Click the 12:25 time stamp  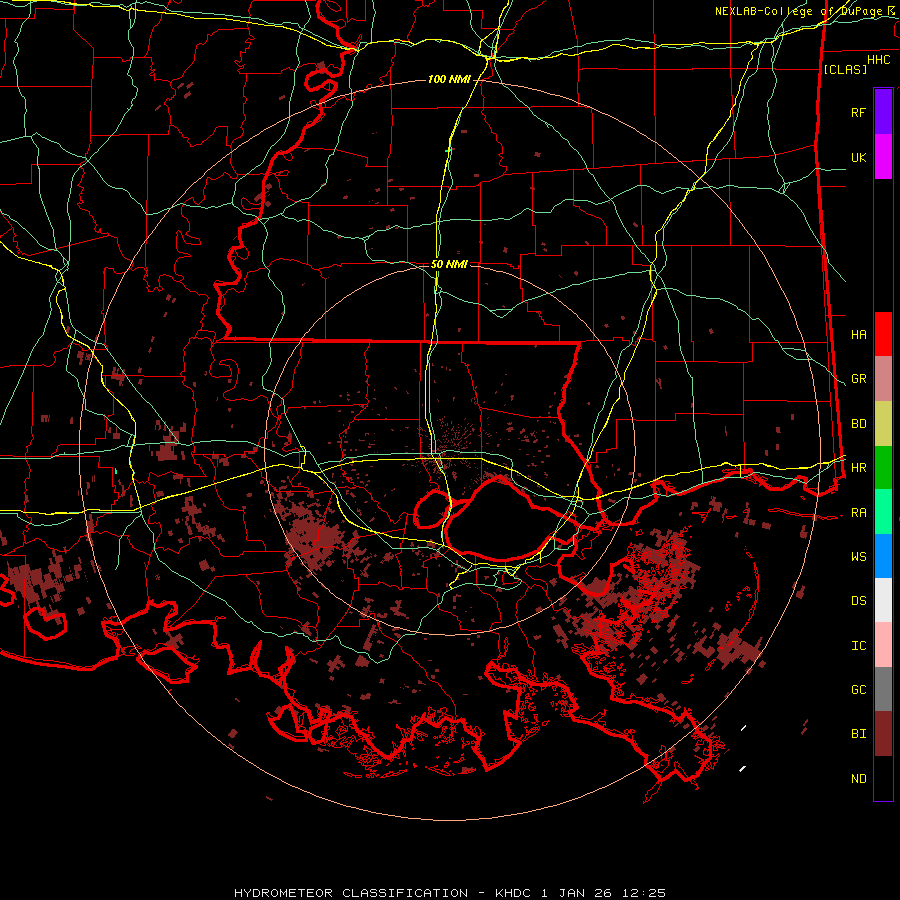pos(643,893)
